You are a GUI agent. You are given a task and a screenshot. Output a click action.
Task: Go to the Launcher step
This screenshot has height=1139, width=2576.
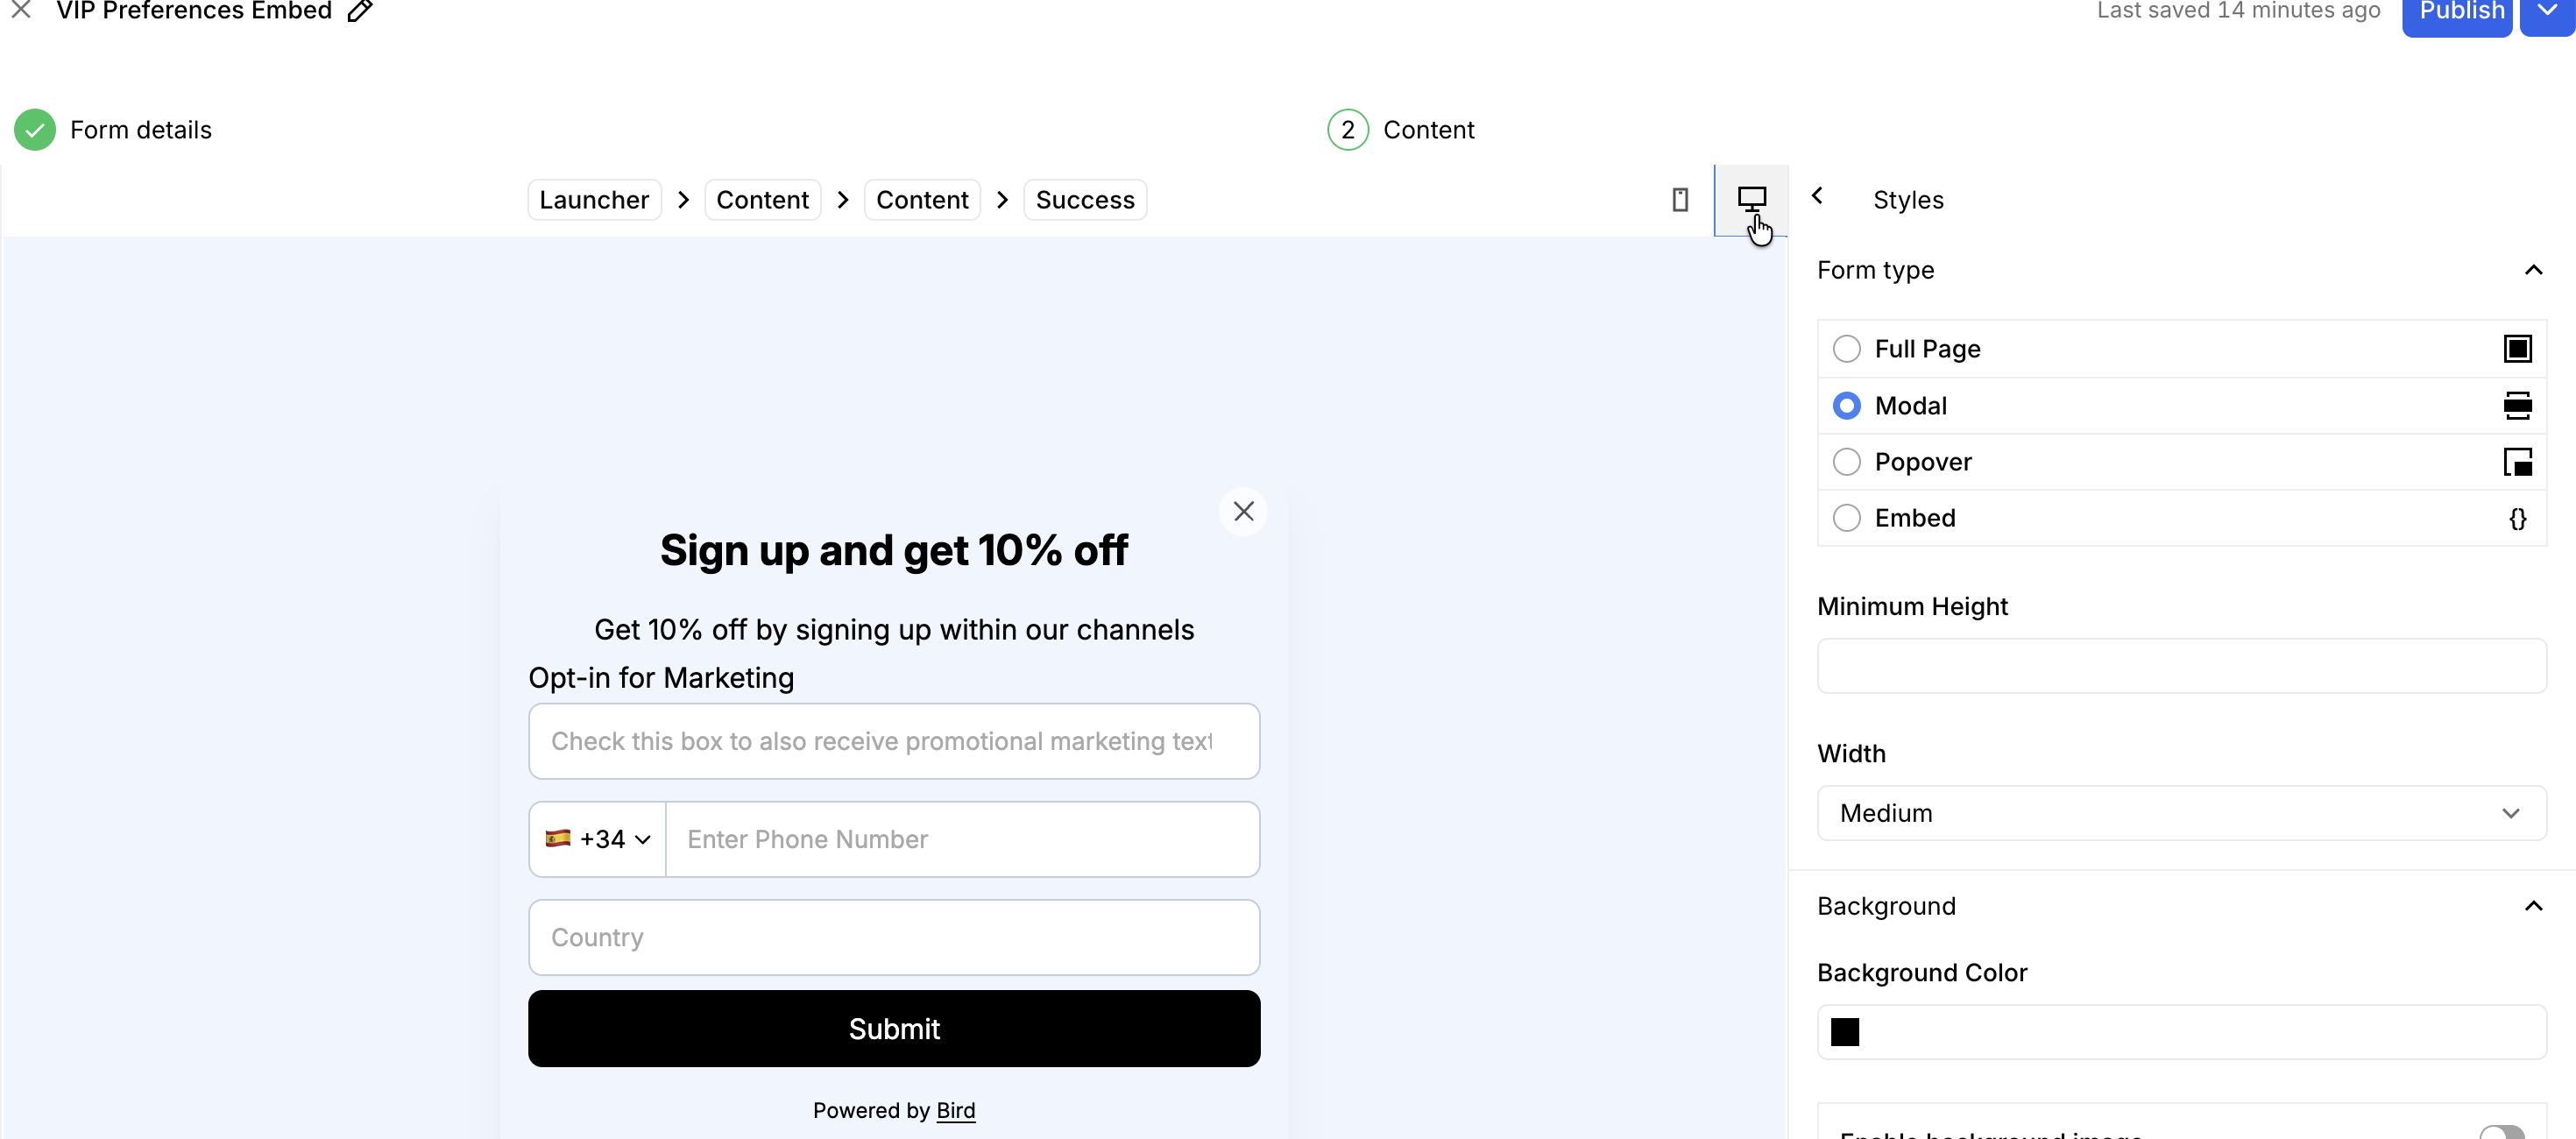click(594, 200)
